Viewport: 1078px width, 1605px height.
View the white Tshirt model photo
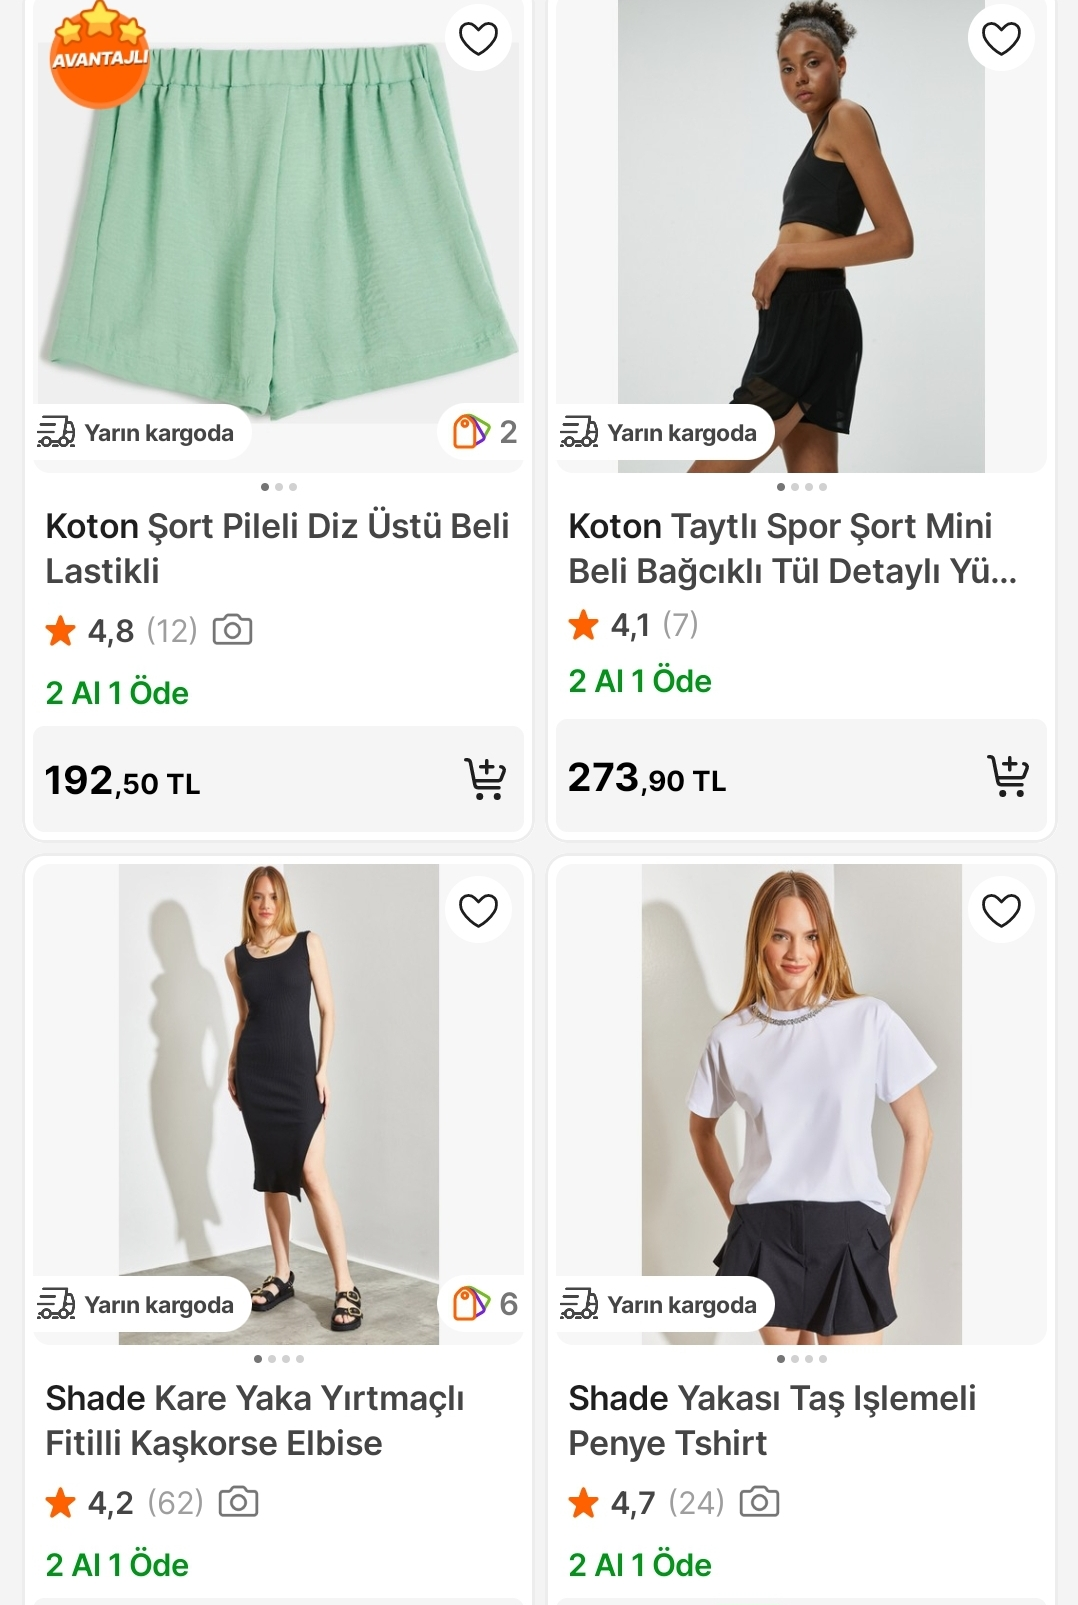pos(801,1100)
